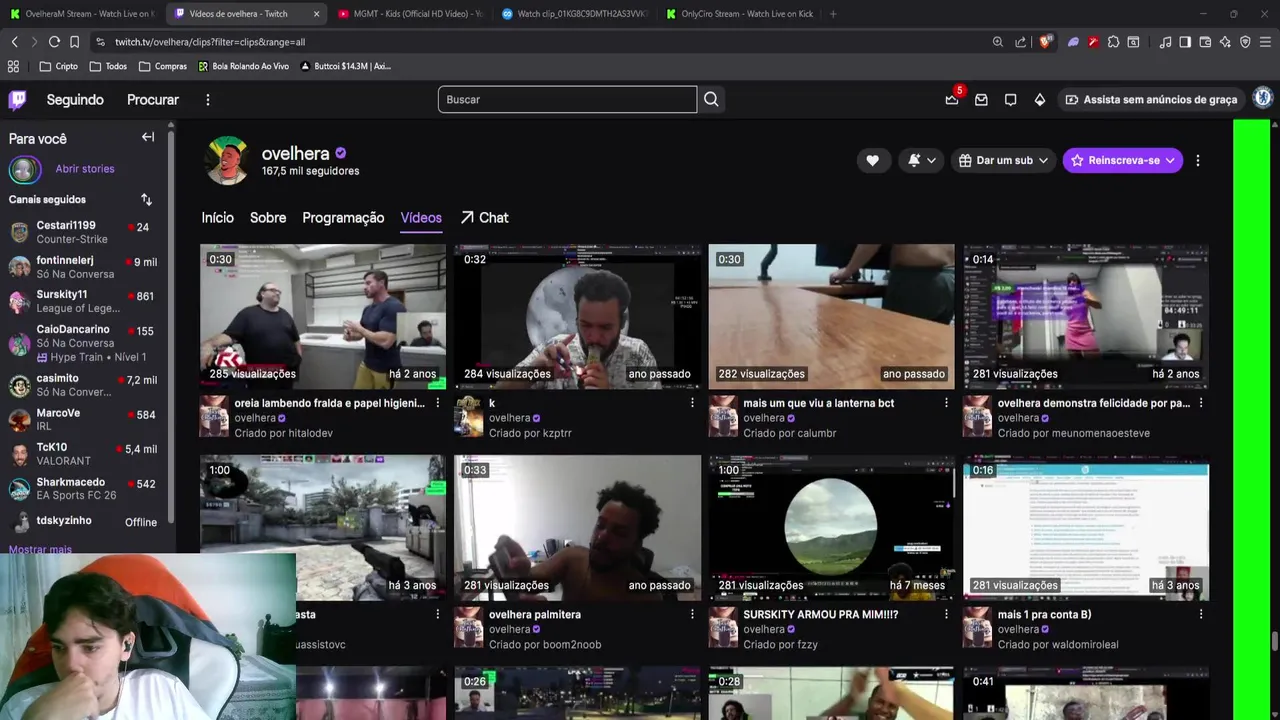Screen dimensions: 1280x720
Task: Open the Bola Rolando Ao Vivo bookmark
Action: [244, 66]
